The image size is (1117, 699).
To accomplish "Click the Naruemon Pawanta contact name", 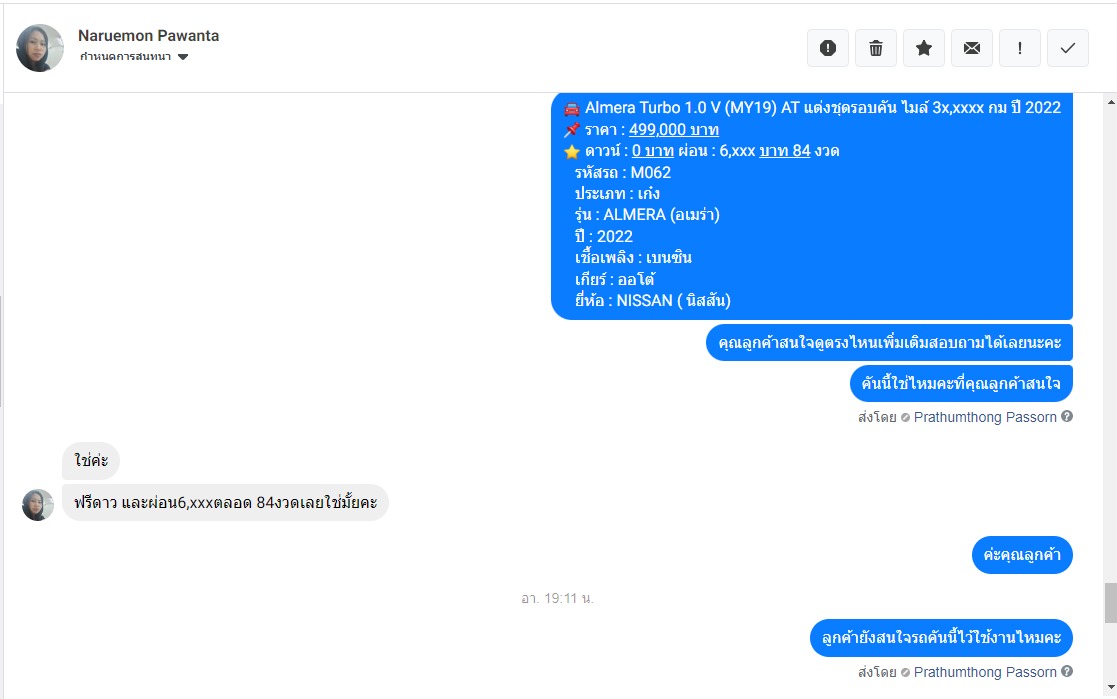I will click(x=148, y=36).
